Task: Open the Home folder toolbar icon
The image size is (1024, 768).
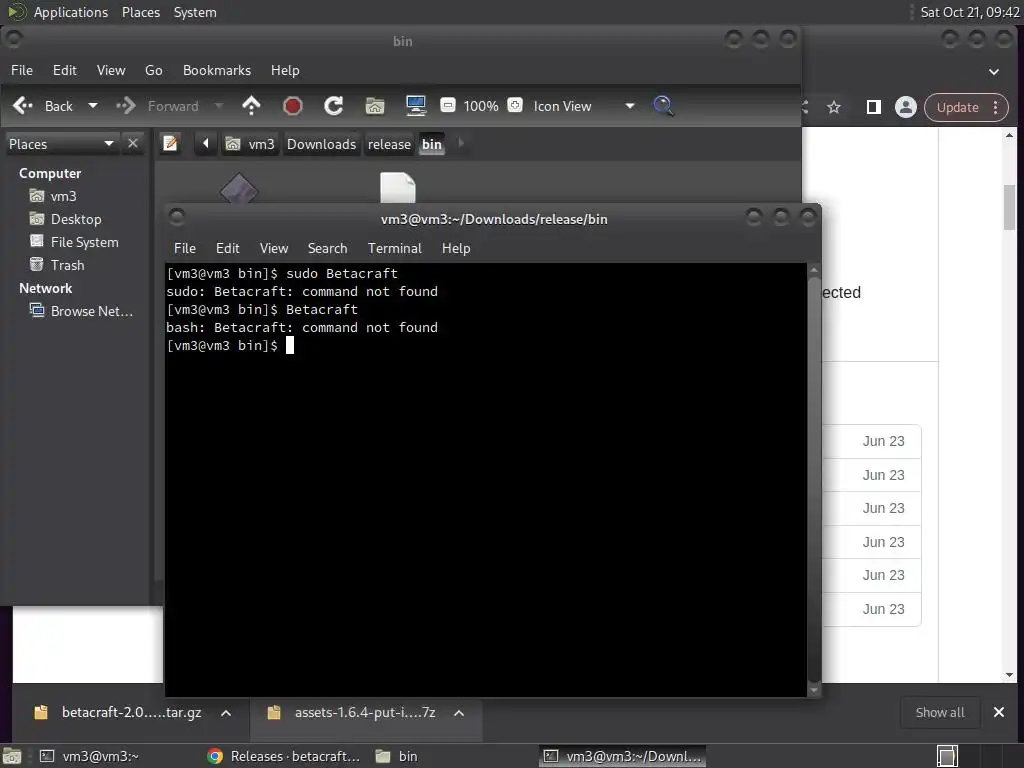Action: 375,106
